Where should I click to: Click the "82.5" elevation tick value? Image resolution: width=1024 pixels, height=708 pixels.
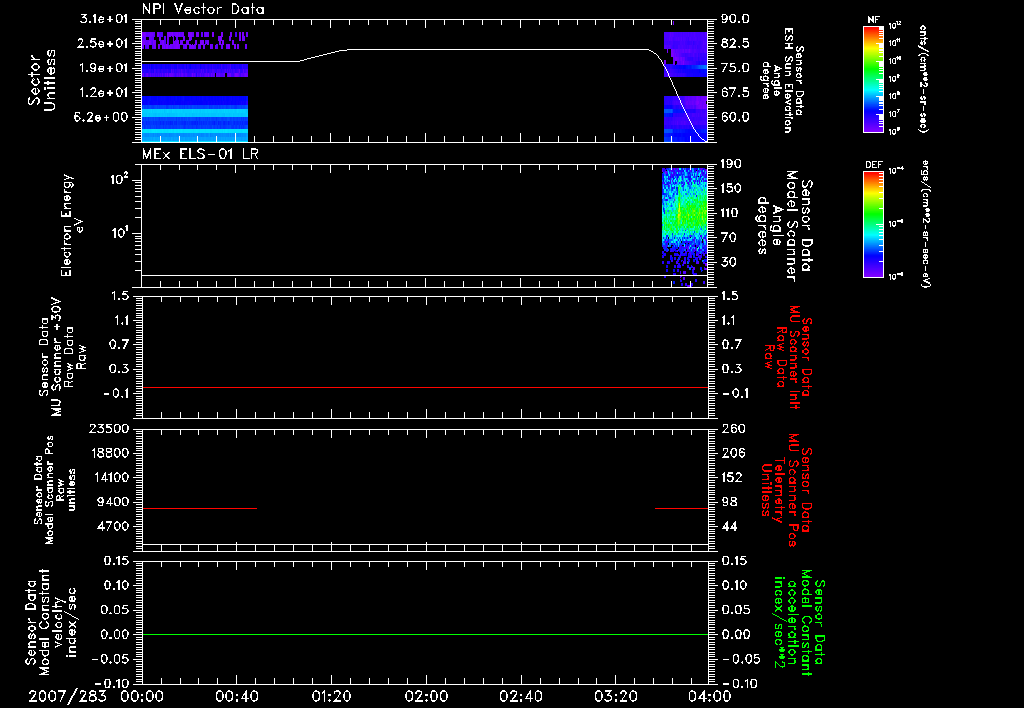(735, 43)
